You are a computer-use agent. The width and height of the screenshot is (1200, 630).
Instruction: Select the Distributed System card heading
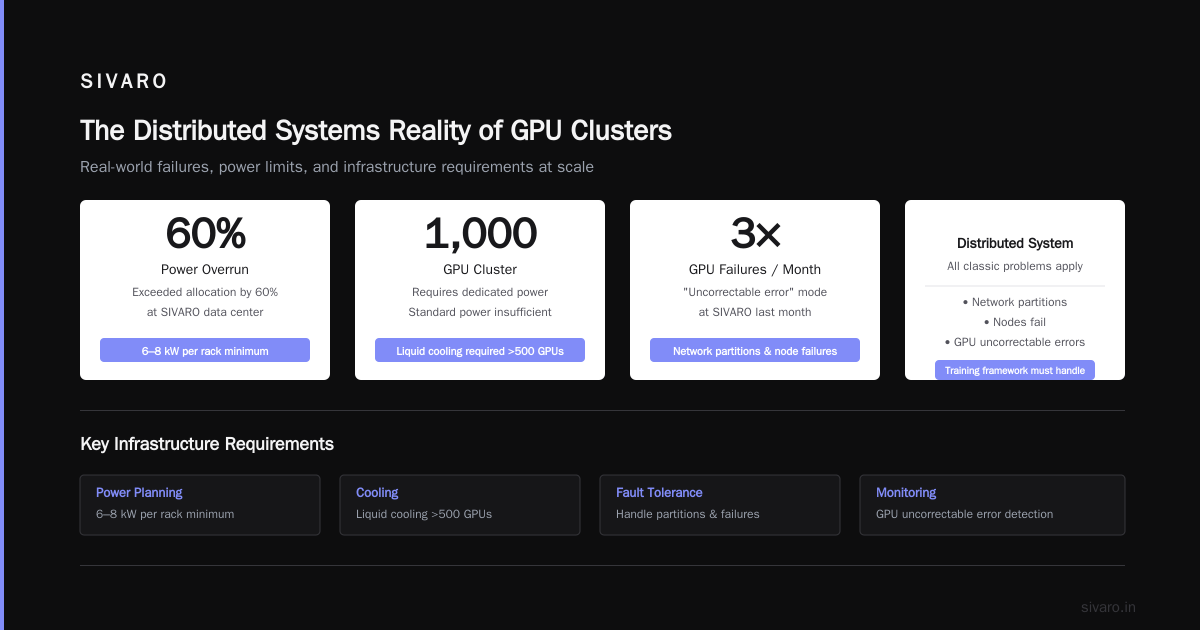[1015, 243]
